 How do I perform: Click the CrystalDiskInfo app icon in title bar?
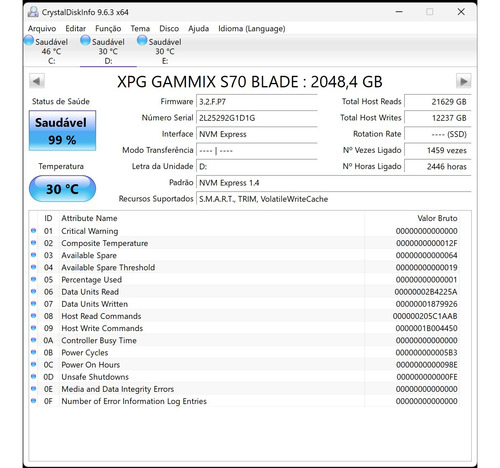(33, 12)
